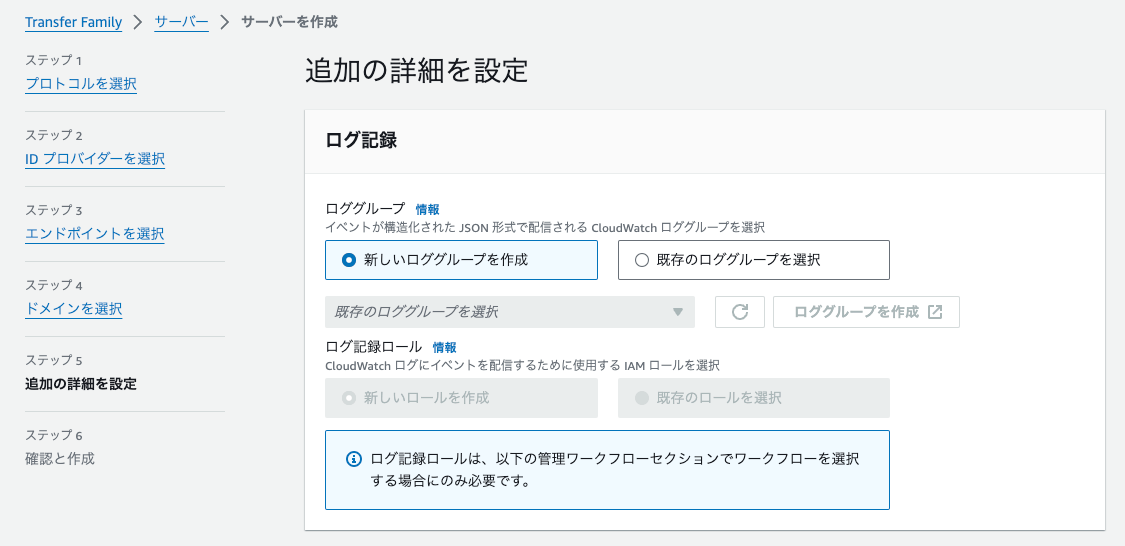
Task: Click the サーバー breadcrumb link
Action: 181,22
